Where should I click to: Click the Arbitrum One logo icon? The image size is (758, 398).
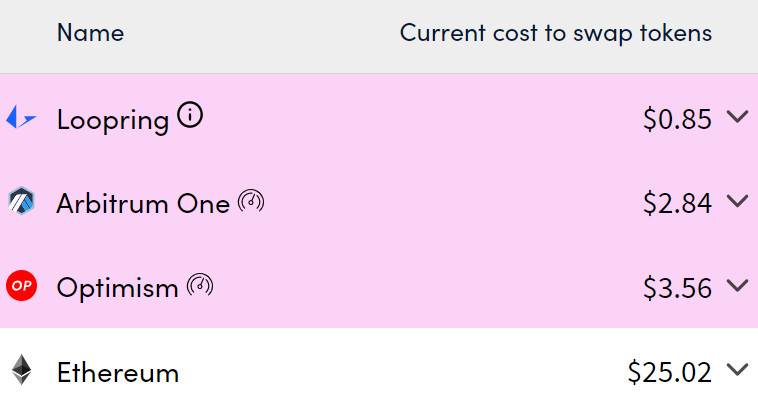pyautogui.click(x=21, y=201)
